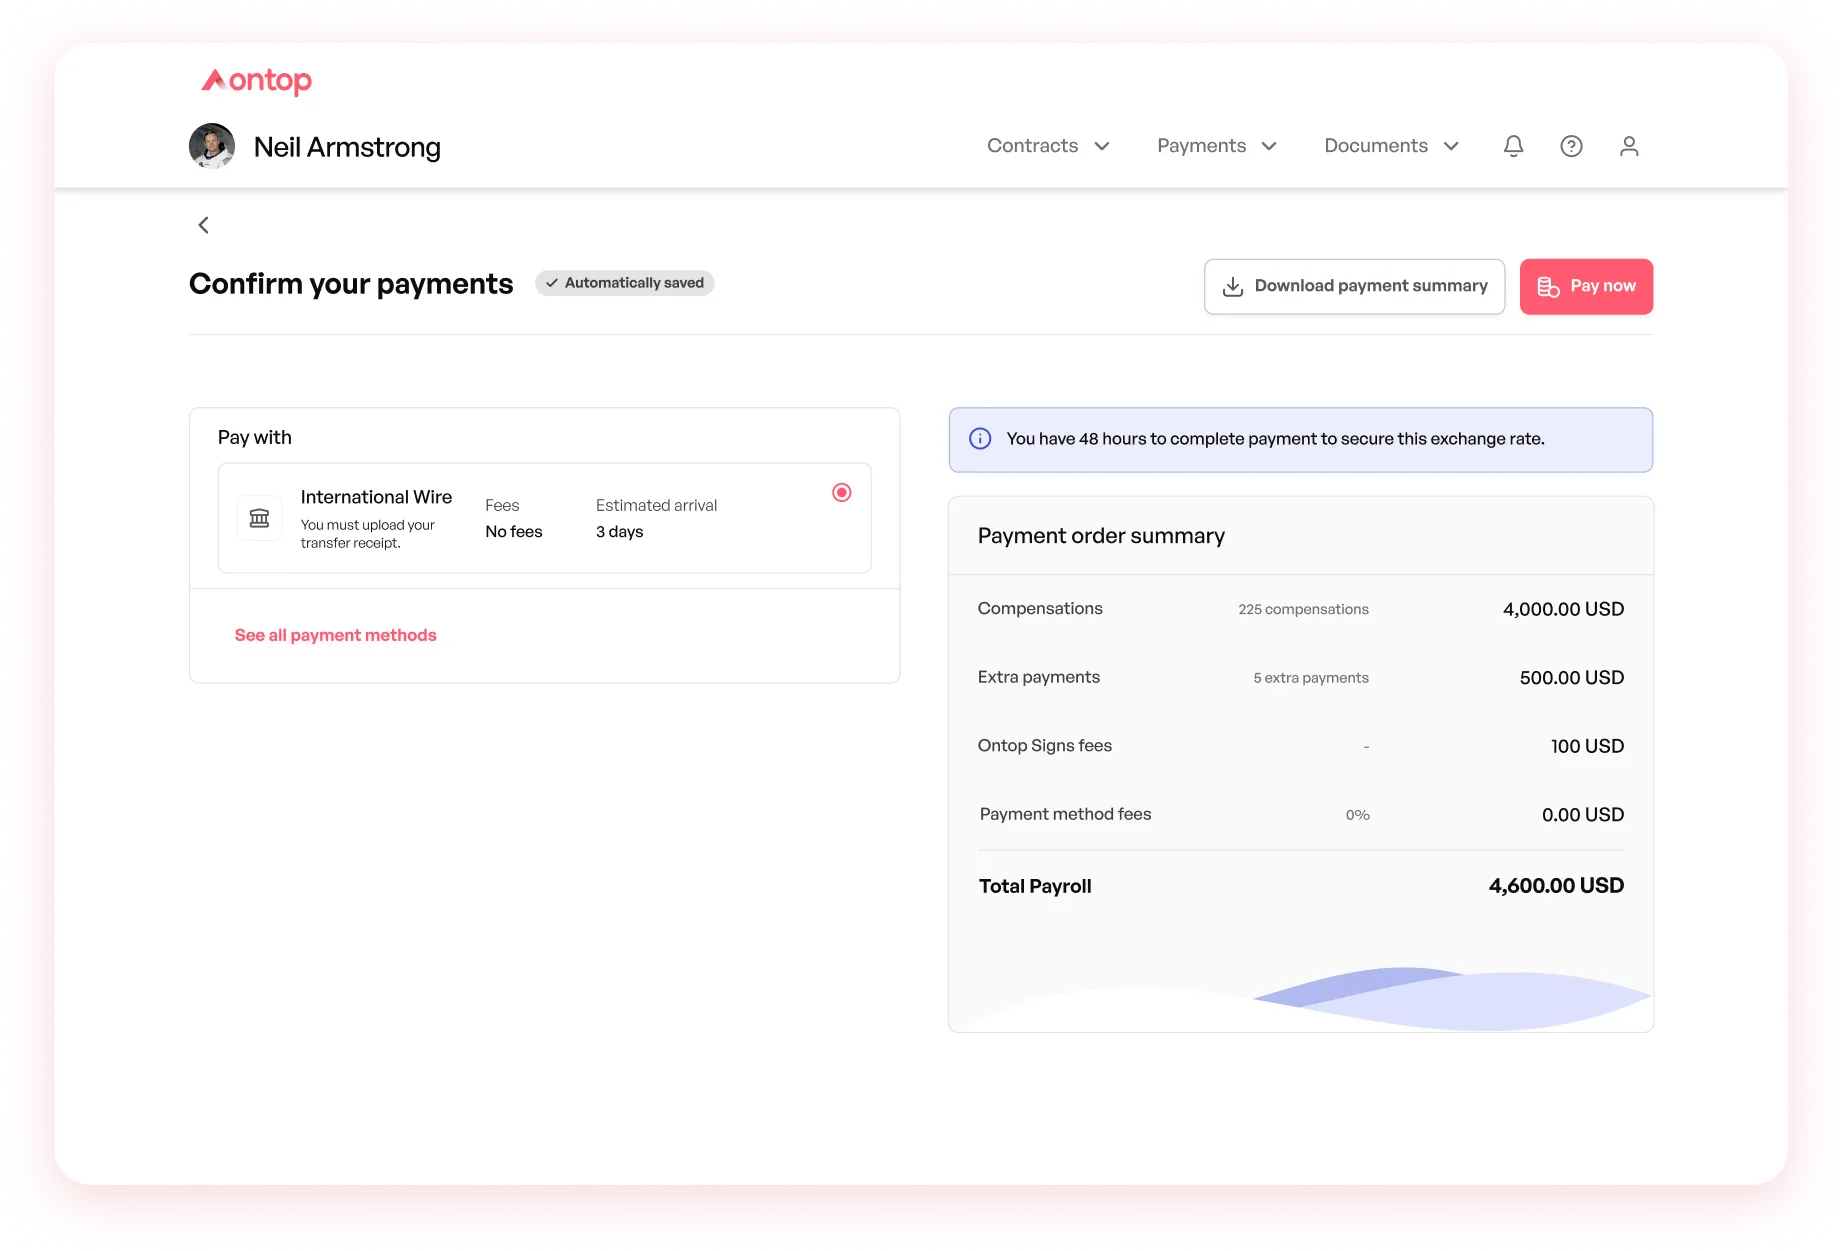Open See all payment methods link
The width and height of the screenshot is (1843, 1251).
(335, 635)
